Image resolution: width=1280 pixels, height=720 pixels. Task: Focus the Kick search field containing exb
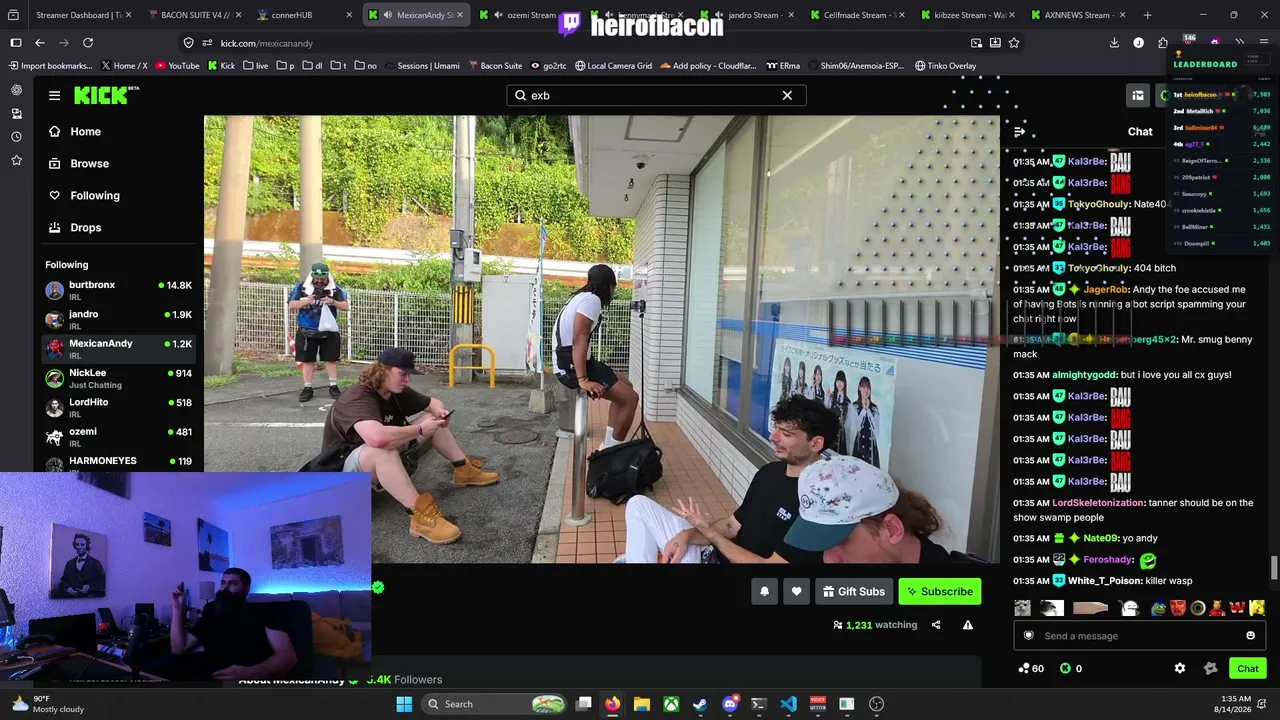click(x=655, y=95)
